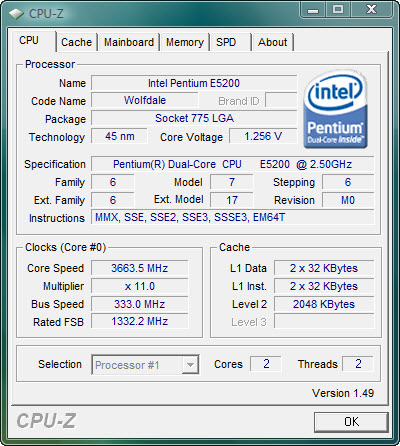Select the Memory tab
Image resolution: width=400 pixels, height=446 pixels.
pyautogui.click(x=185, y=42)
